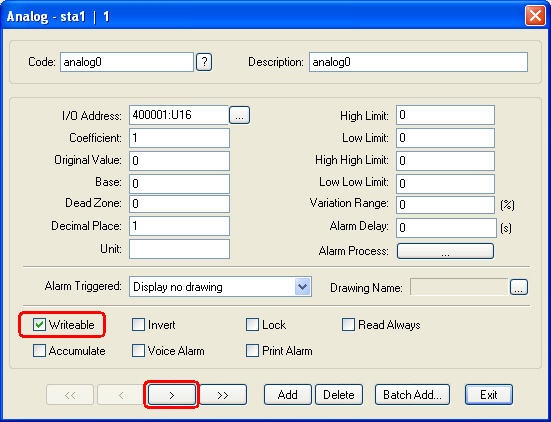The height and width of the screenshot is (422, 551).
Task: Enable Print Alarm checkbox
Action: click(252, 351)
